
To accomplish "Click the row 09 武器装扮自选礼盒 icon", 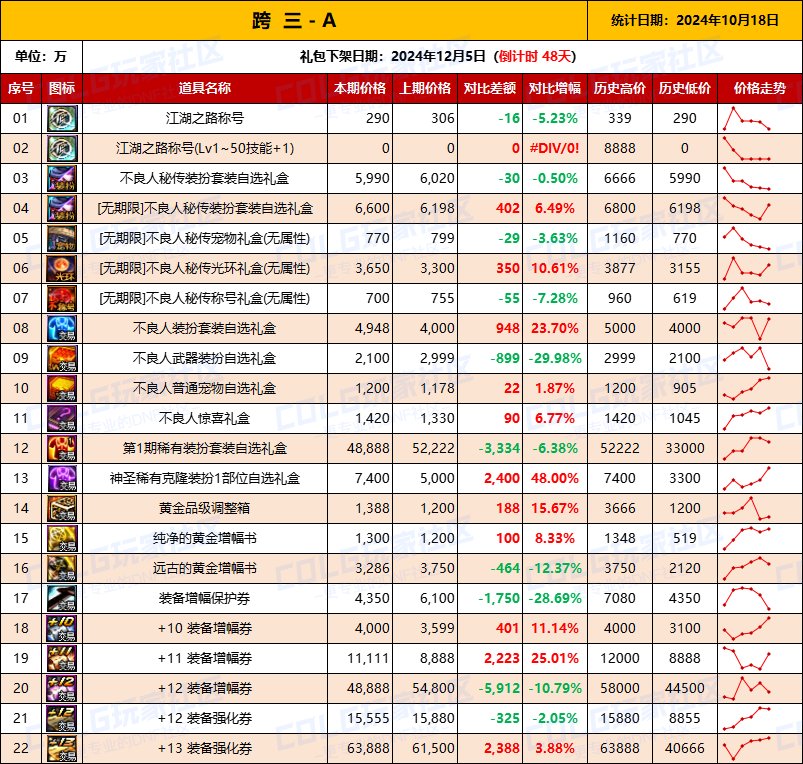I will click(62, 358).
